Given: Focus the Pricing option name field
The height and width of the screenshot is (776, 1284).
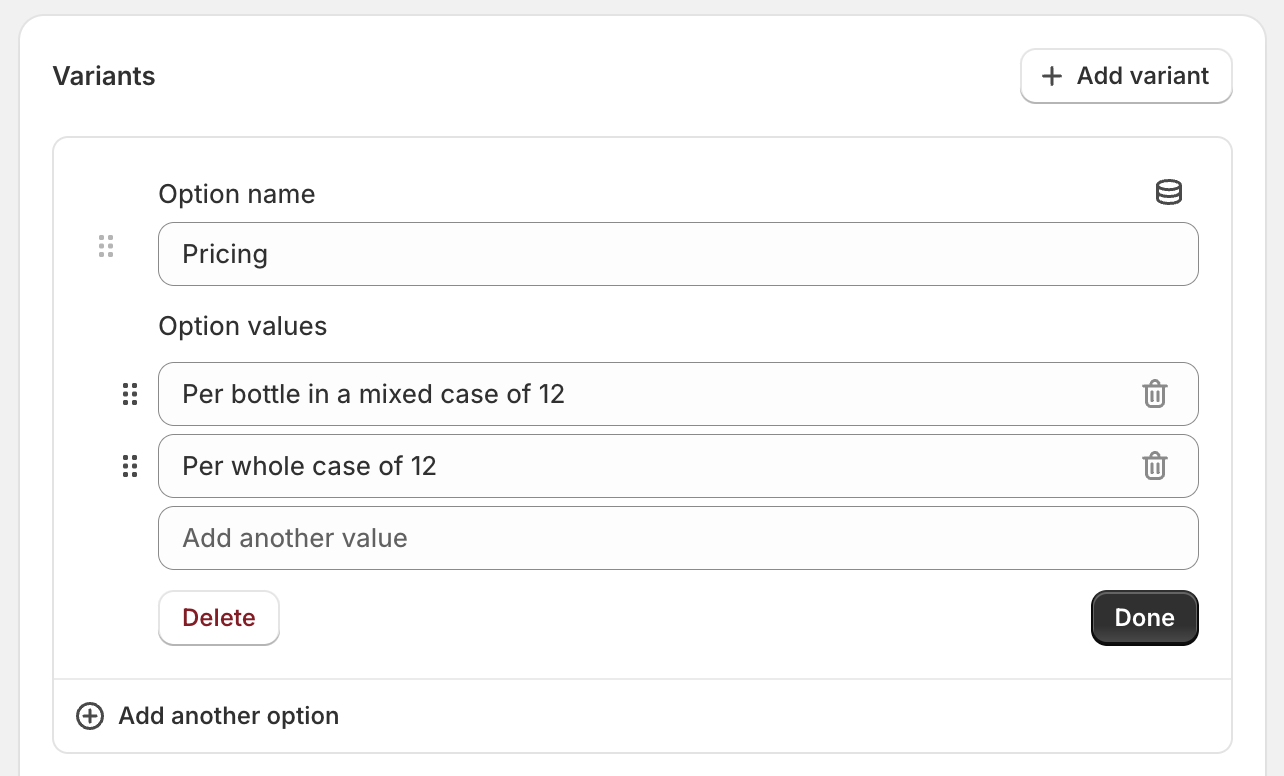Looking at the screenshot, I should [678, 254].
